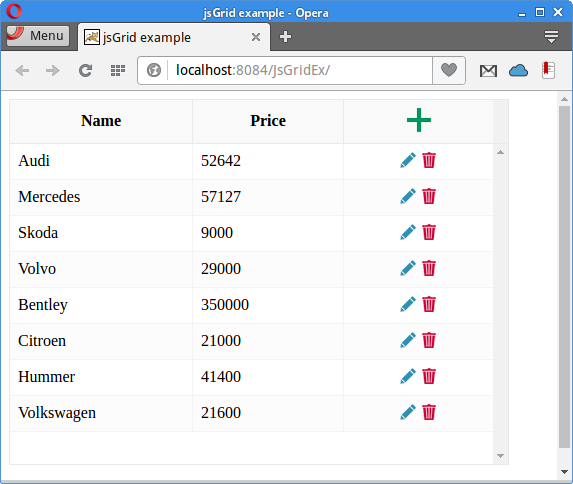Click the site info globe icon

(x=154, y=70)
